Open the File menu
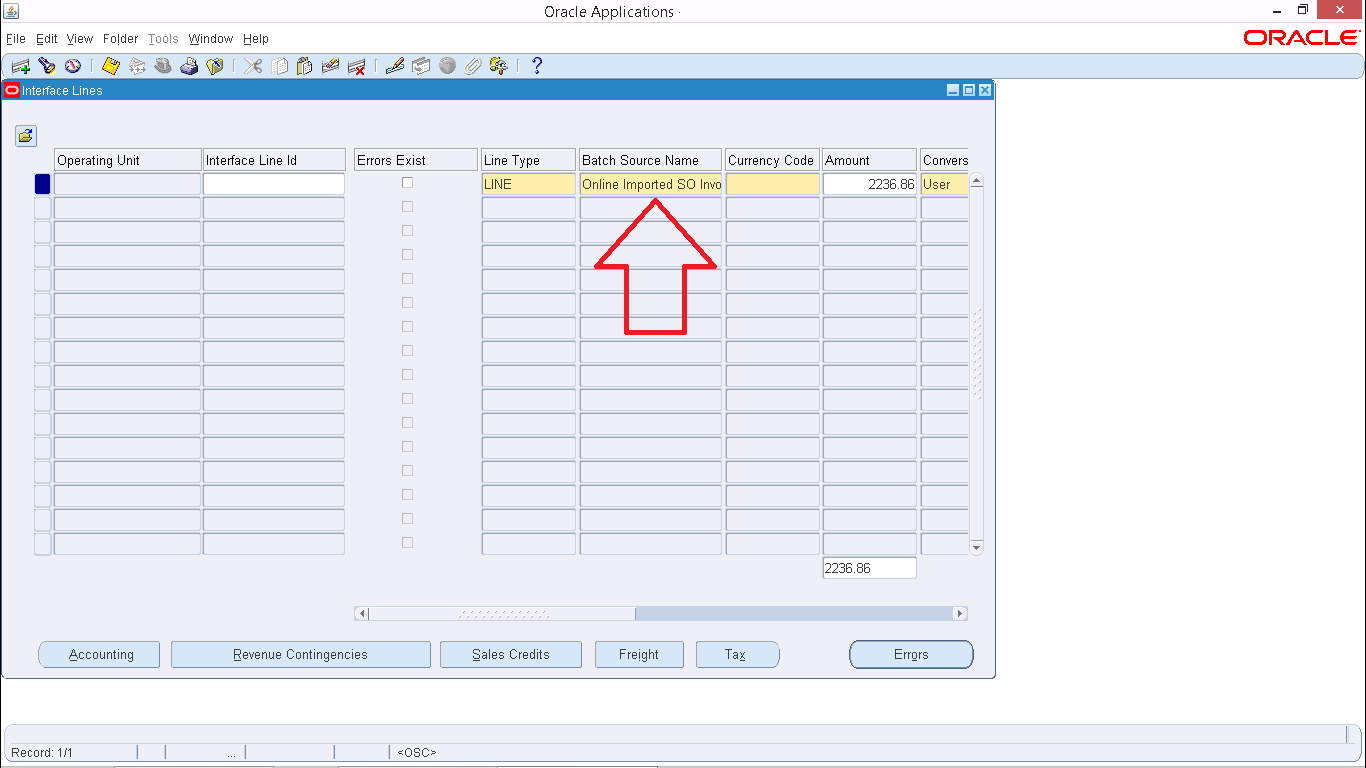1366x768 pixels. pos(15,39)
